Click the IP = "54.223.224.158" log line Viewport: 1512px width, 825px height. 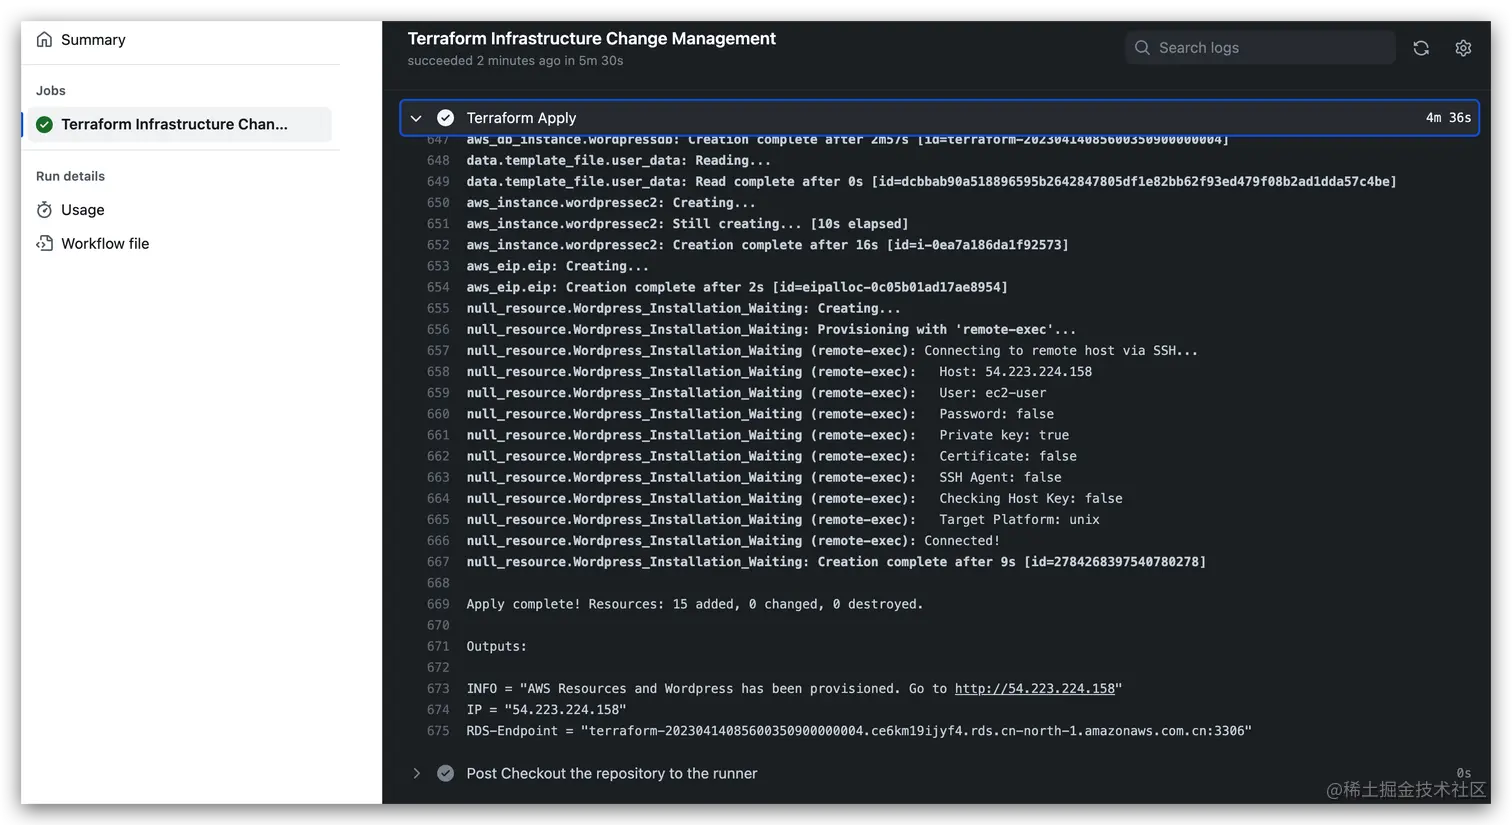(x=546, y=710)
